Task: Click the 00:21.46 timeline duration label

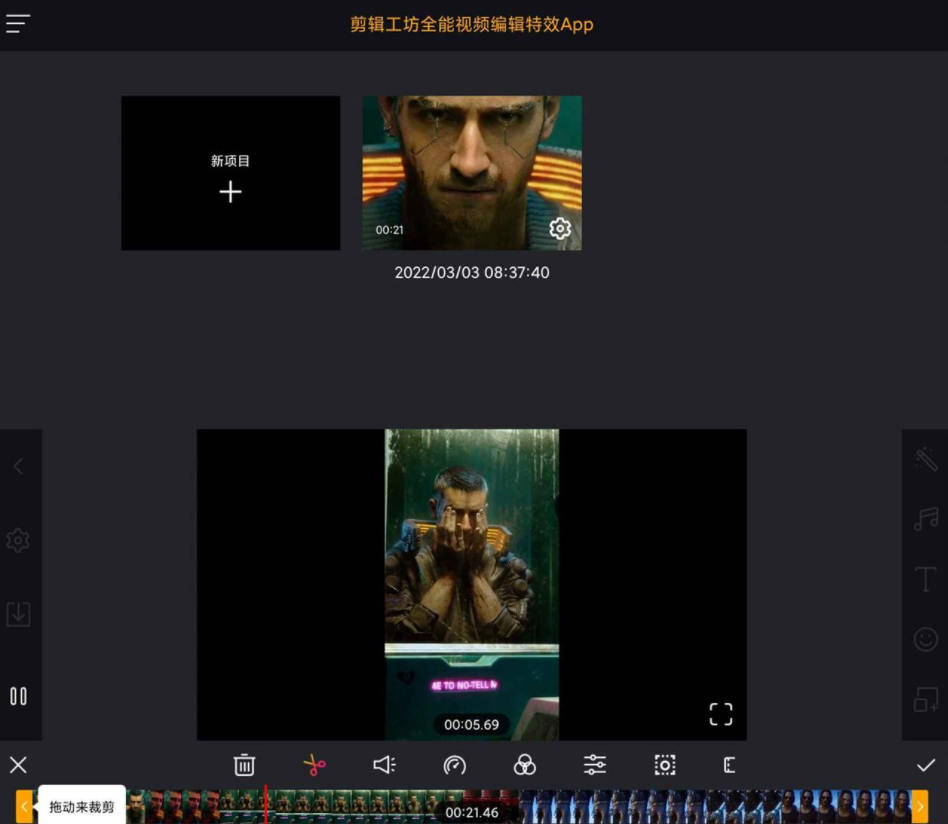Action: point(472,813)
